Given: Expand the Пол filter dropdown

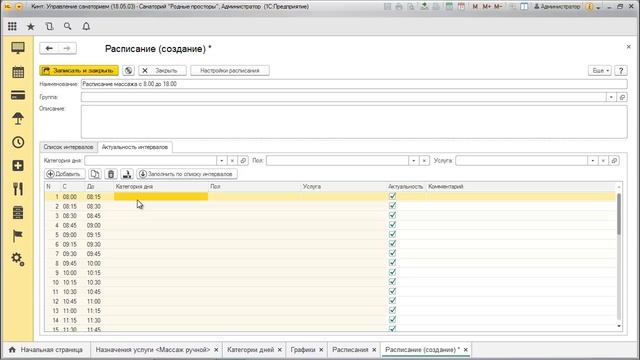Looking at the screenshot, I should click(x=413, y=161).
